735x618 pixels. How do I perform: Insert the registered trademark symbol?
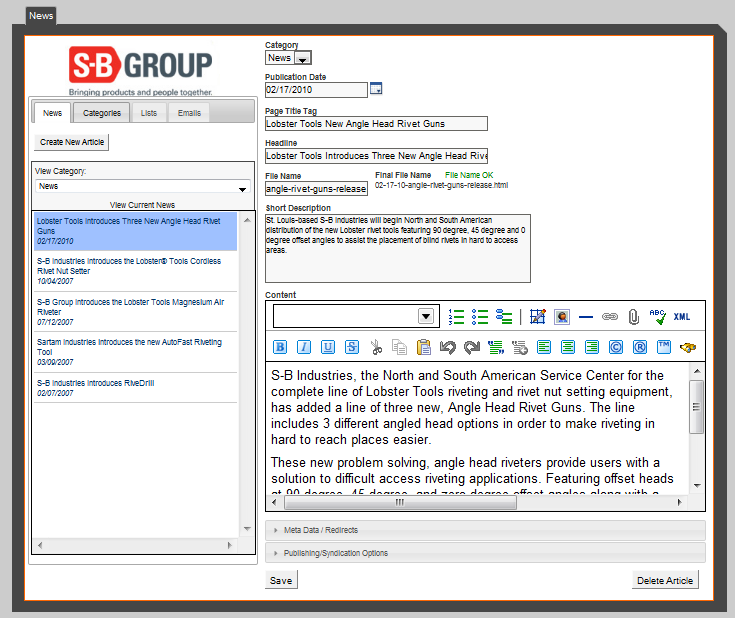640,347
